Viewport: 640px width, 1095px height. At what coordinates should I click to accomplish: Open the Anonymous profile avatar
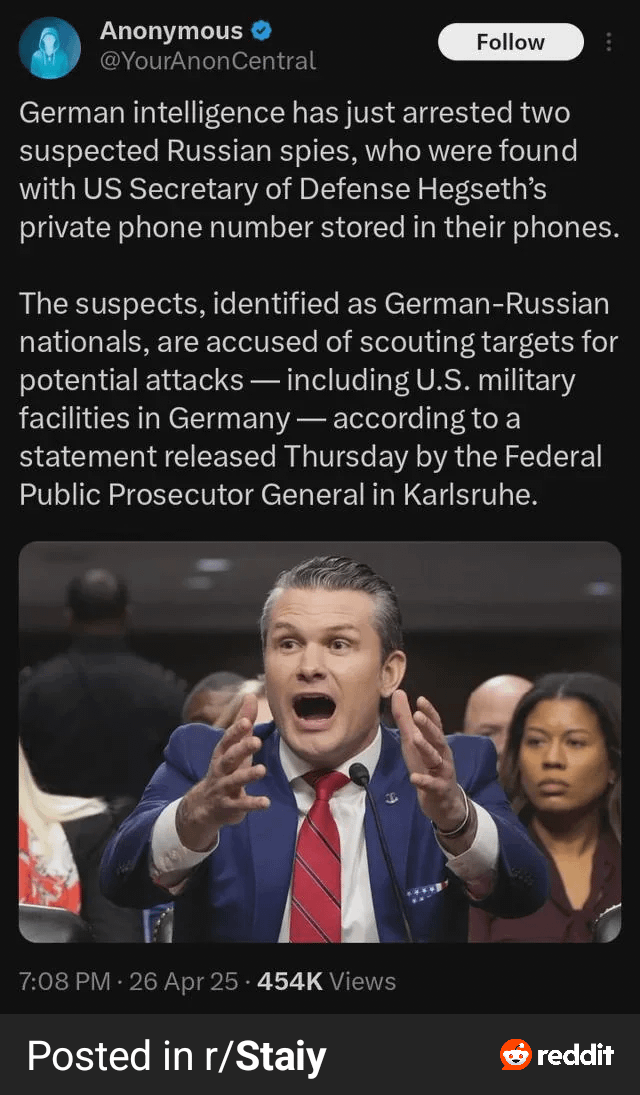point(50,47)
